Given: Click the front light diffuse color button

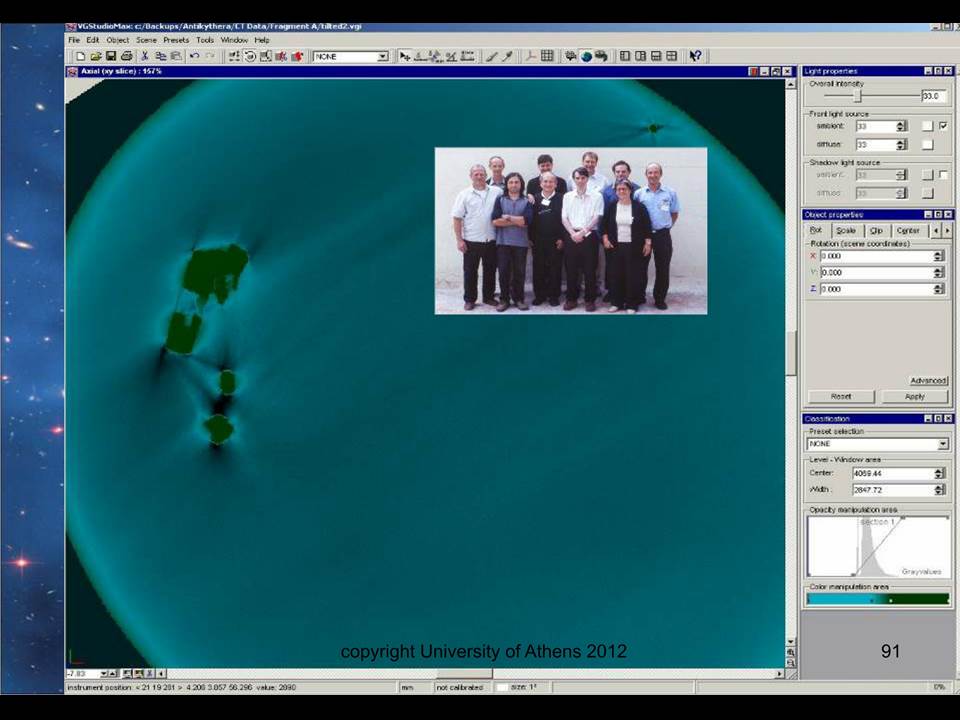Looking at the screenshot, I should pos(928,144).
